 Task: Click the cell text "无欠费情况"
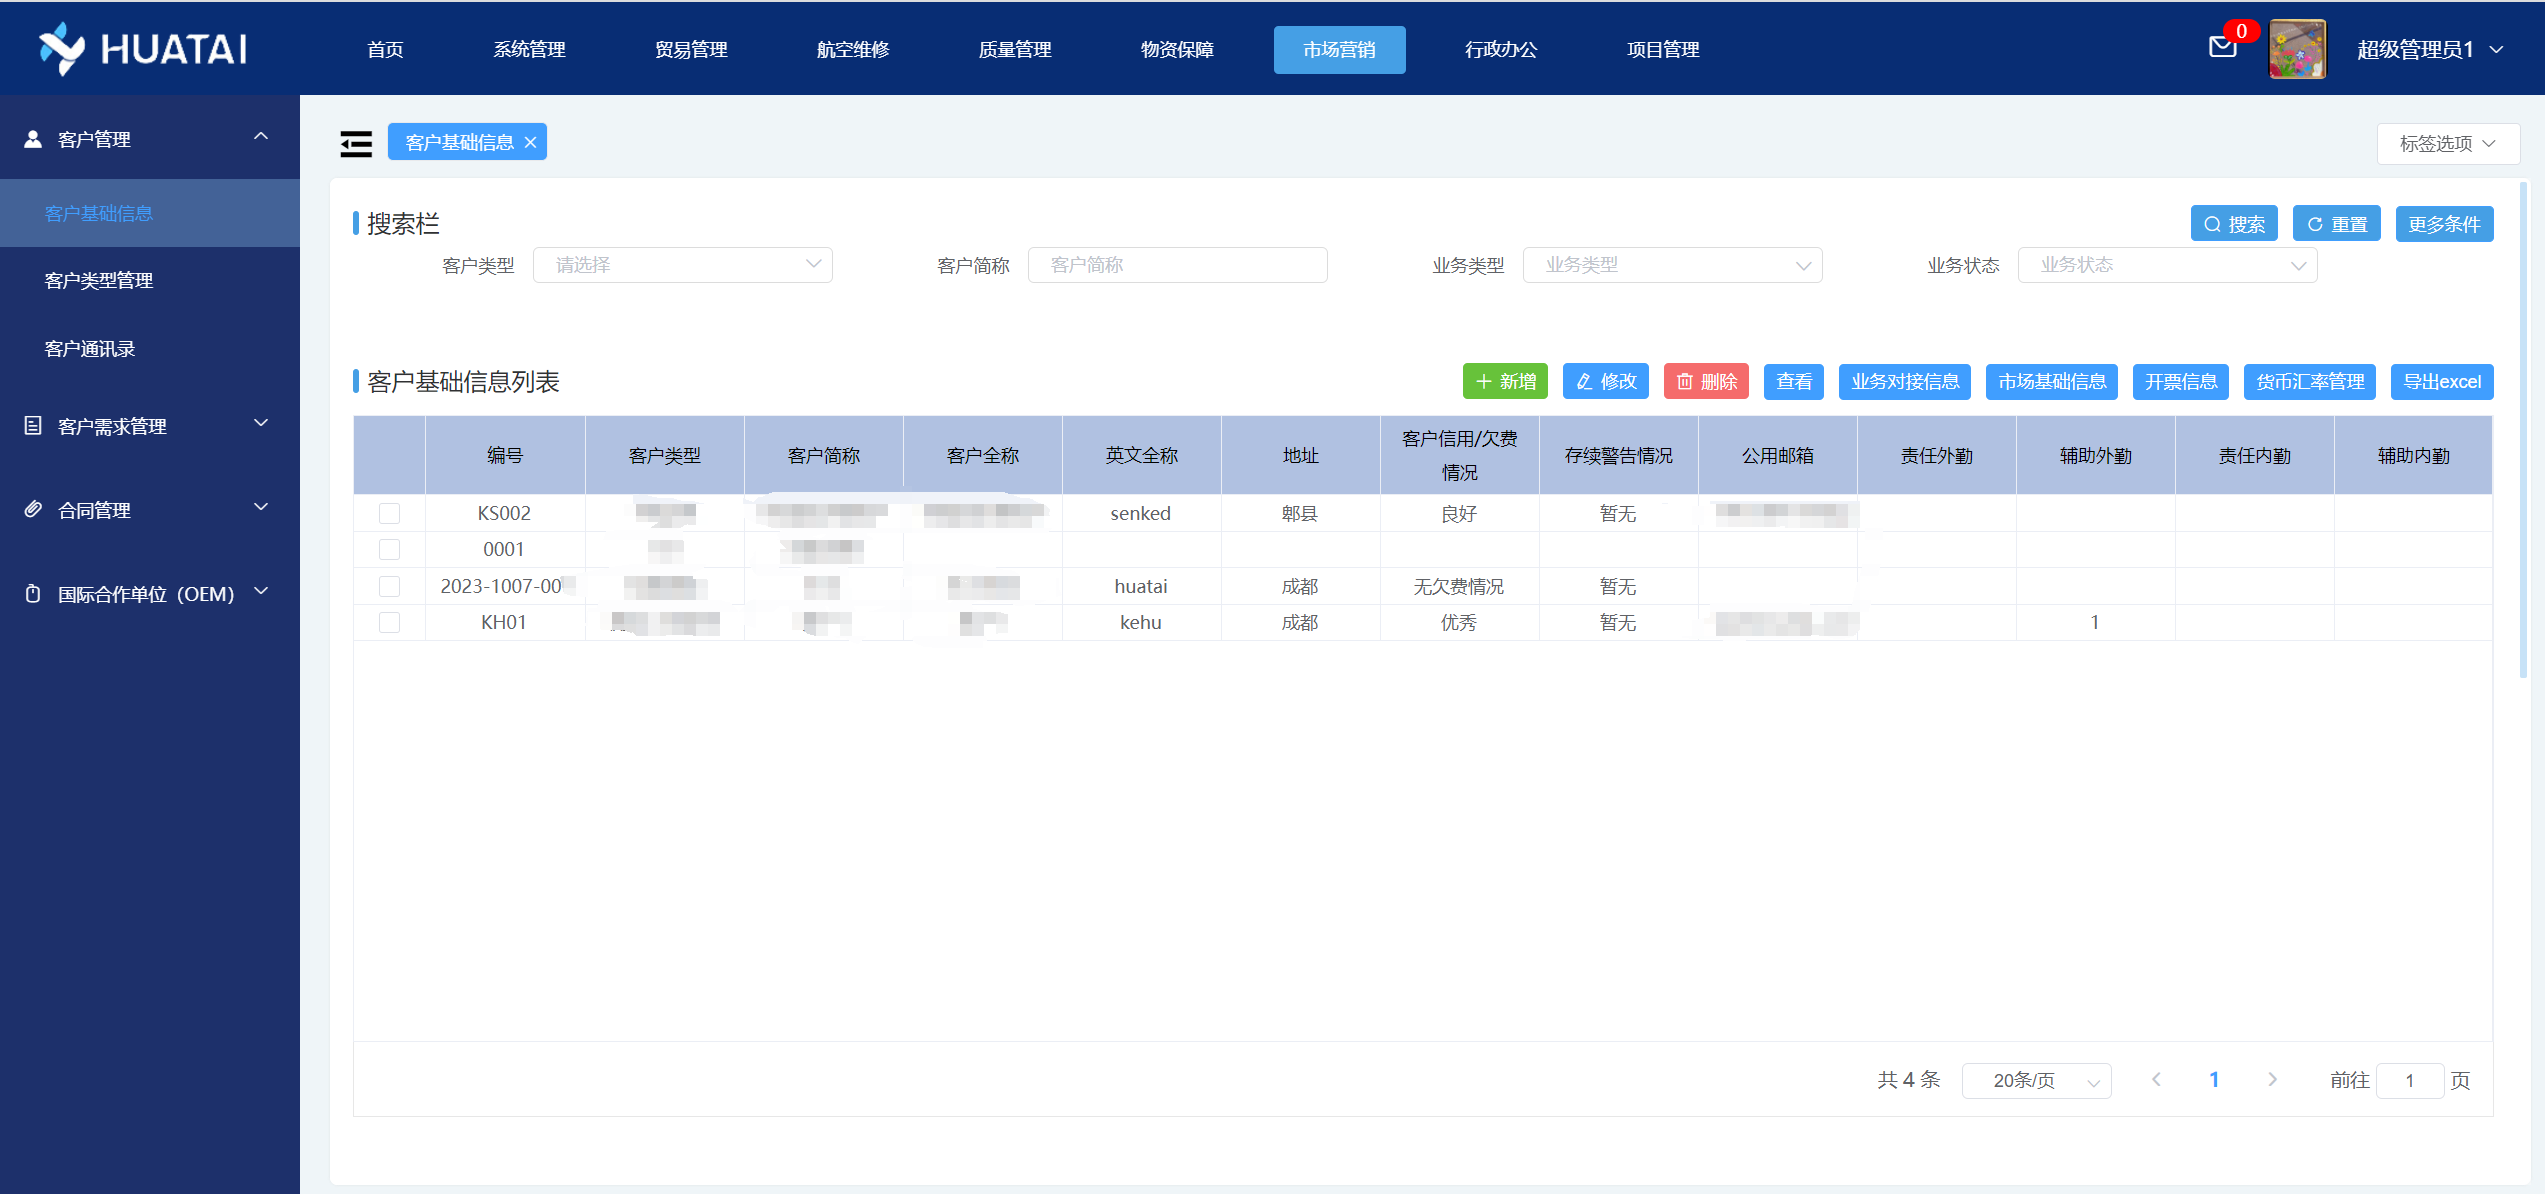[1459, 587]
